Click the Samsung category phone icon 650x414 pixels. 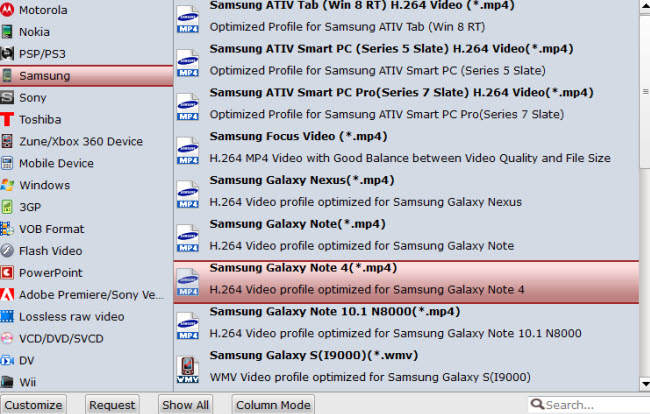click(7, 75)
